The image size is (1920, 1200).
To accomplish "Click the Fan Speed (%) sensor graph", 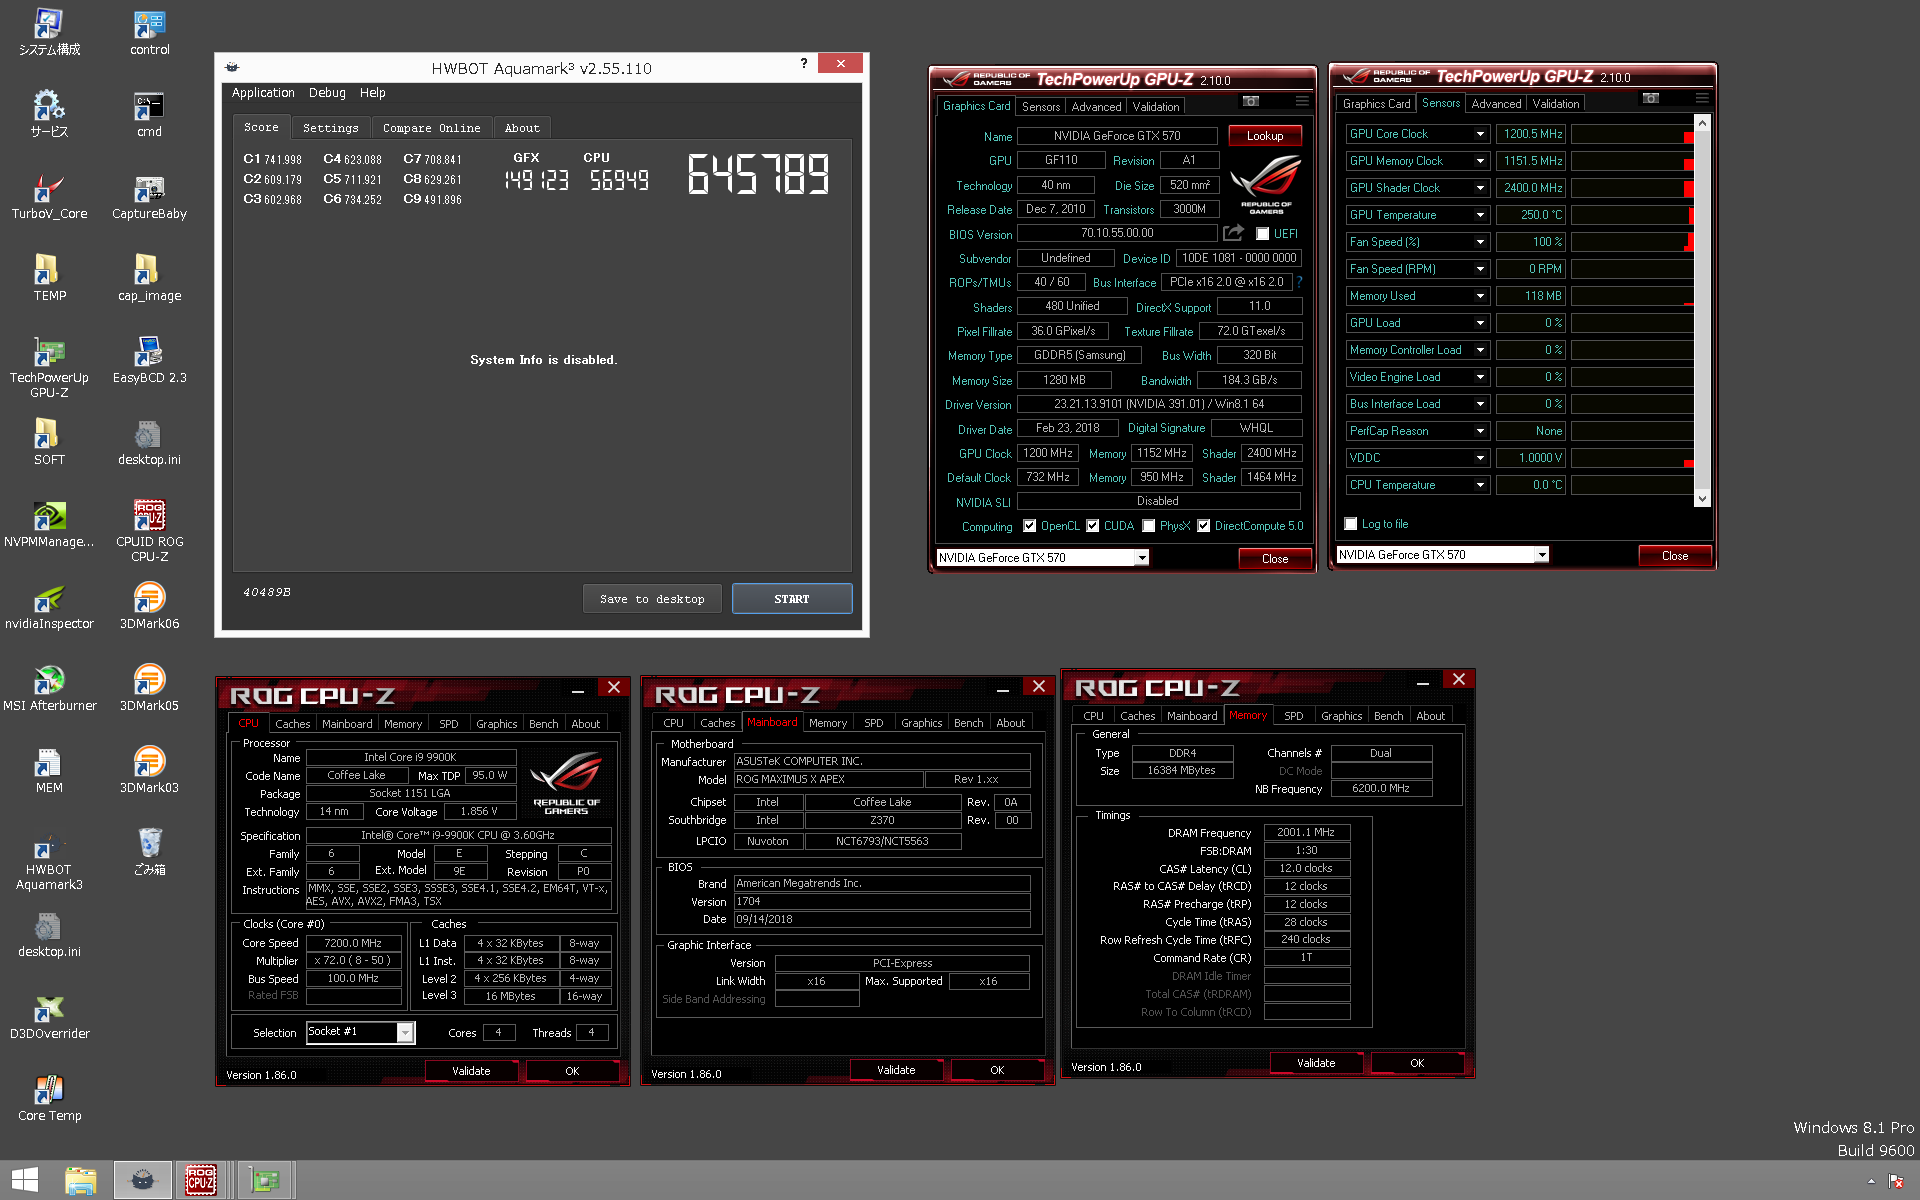I will pyautogui.click(x=1632, y=242).
